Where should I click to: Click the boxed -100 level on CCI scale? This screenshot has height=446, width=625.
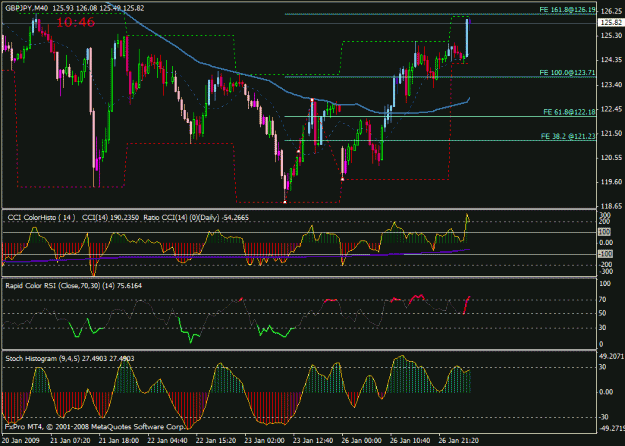tap(605, 254)
